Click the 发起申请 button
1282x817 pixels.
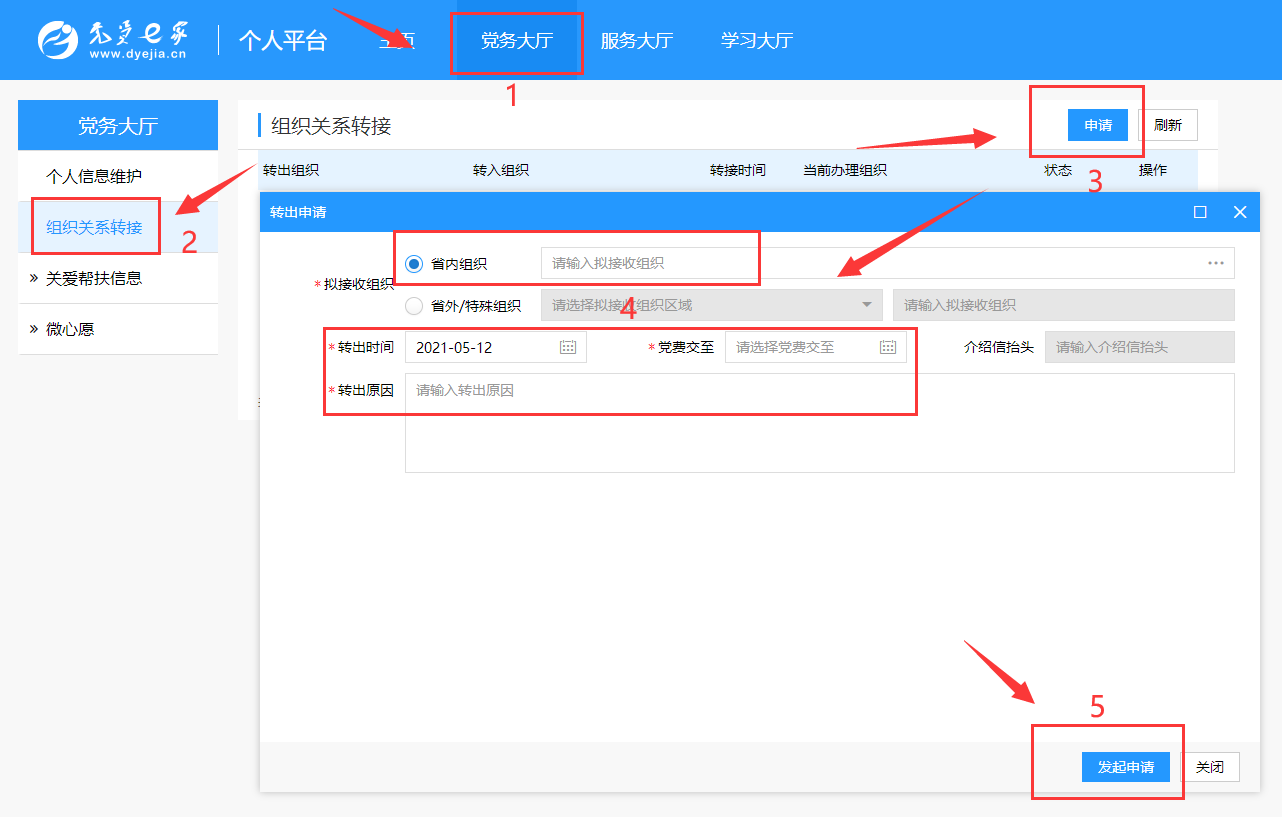1125,767
